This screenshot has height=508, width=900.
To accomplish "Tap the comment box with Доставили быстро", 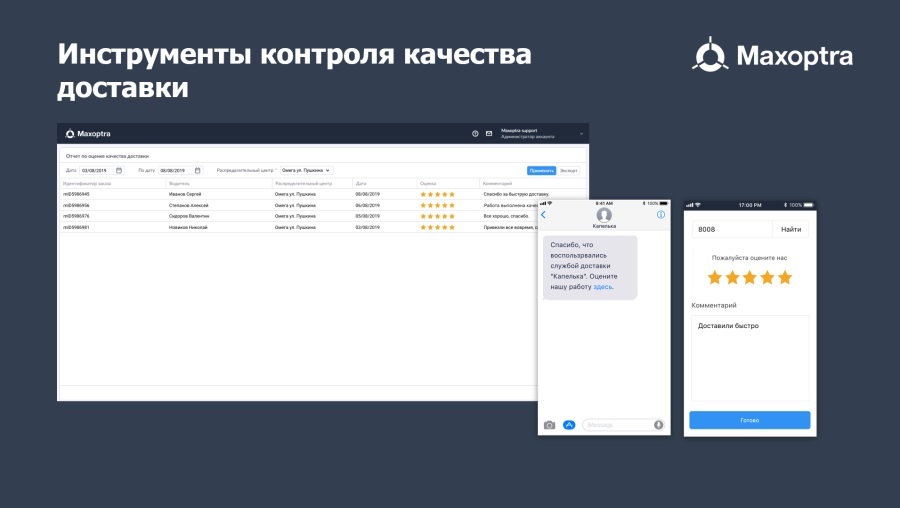I will [x=750, y=358].
